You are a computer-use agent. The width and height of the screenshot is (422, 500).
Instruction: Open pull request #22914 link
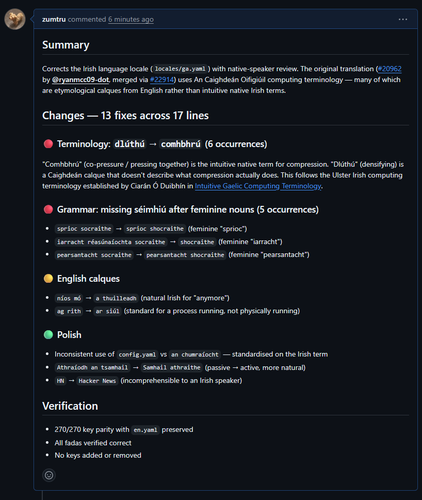coord(162,80)
